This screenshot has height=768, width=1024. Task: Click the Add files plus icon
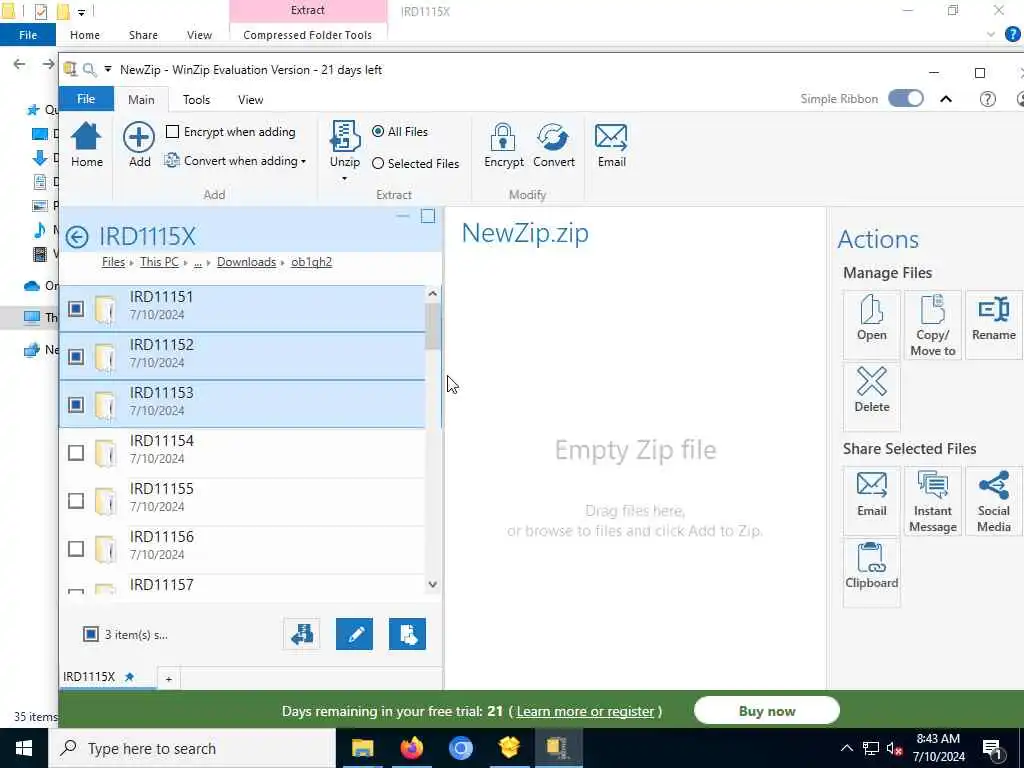(139, 145)
